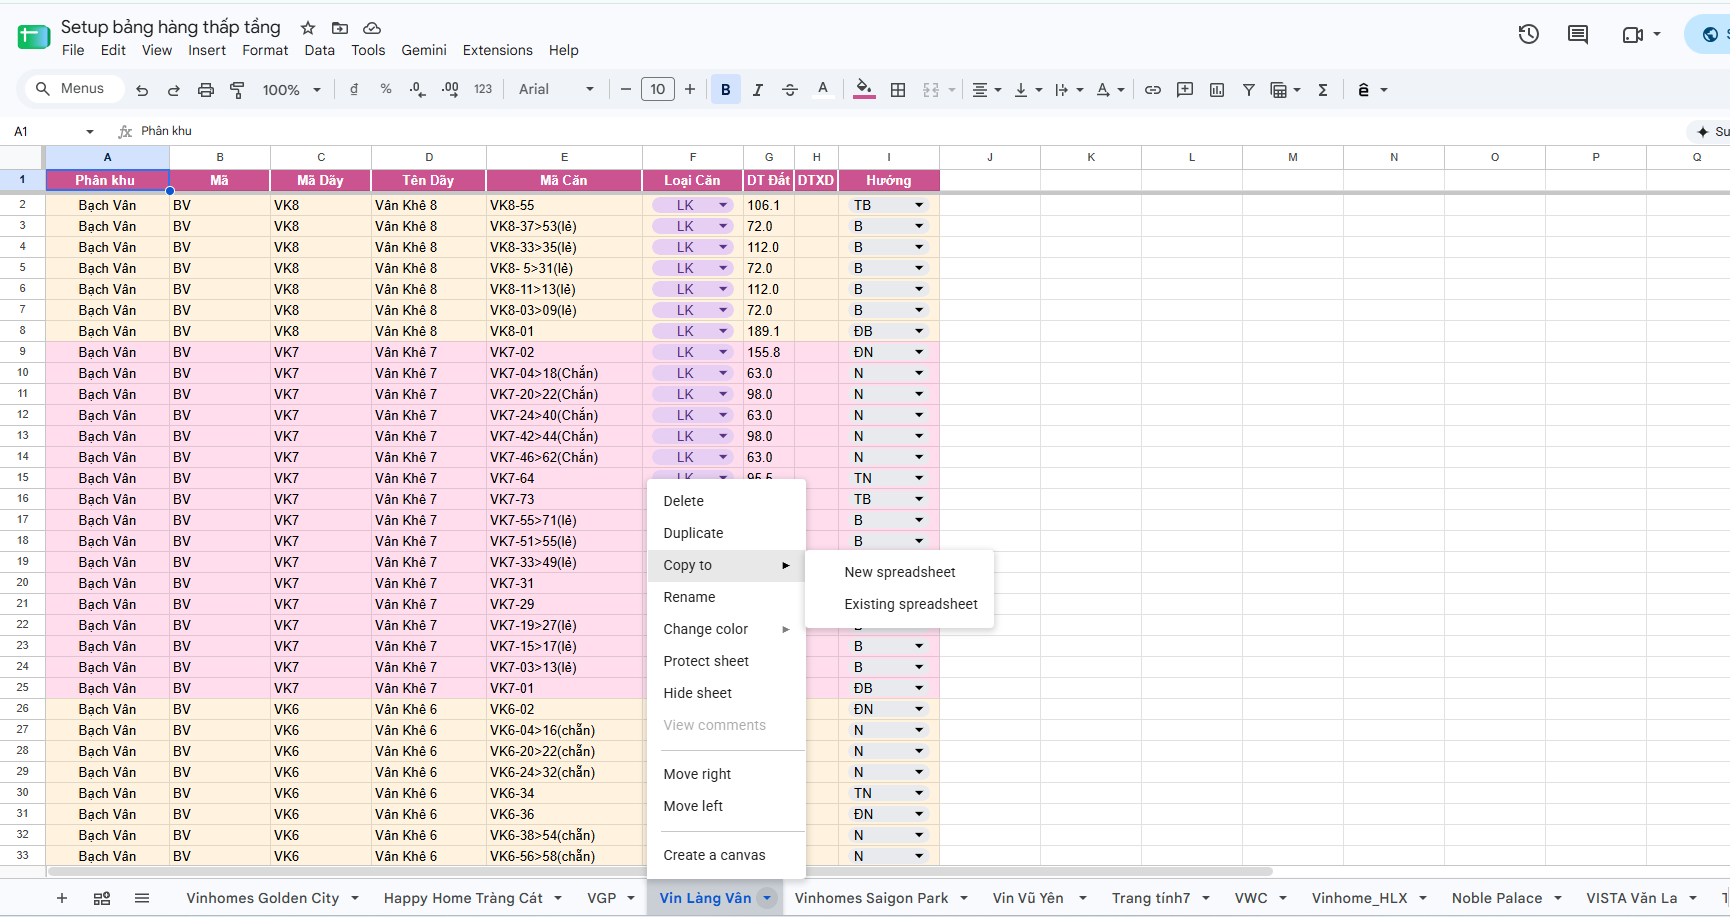Open the Extensions menu
The height and width of the screenshot is (917, 1730).
coord(497,50)
